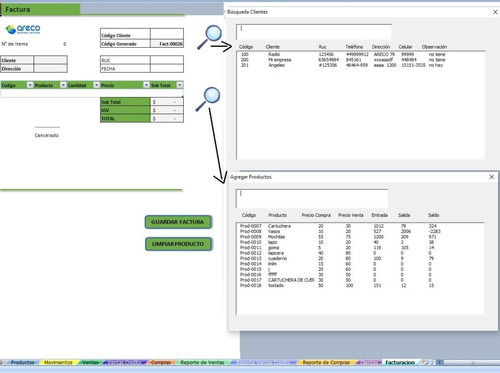Select the empty Cliente value cell
Image resolution: width=500 pixels, height=373 pixels.
50,60
